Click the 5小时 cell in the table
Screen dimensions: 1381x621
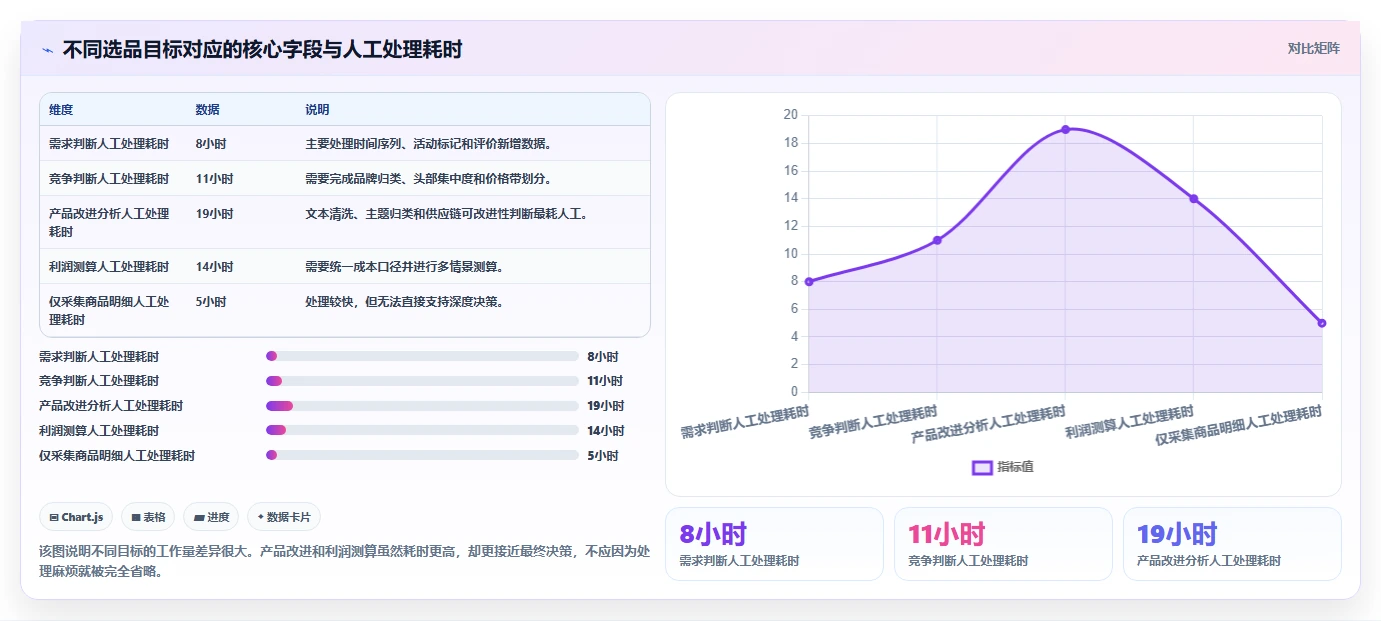211,302
